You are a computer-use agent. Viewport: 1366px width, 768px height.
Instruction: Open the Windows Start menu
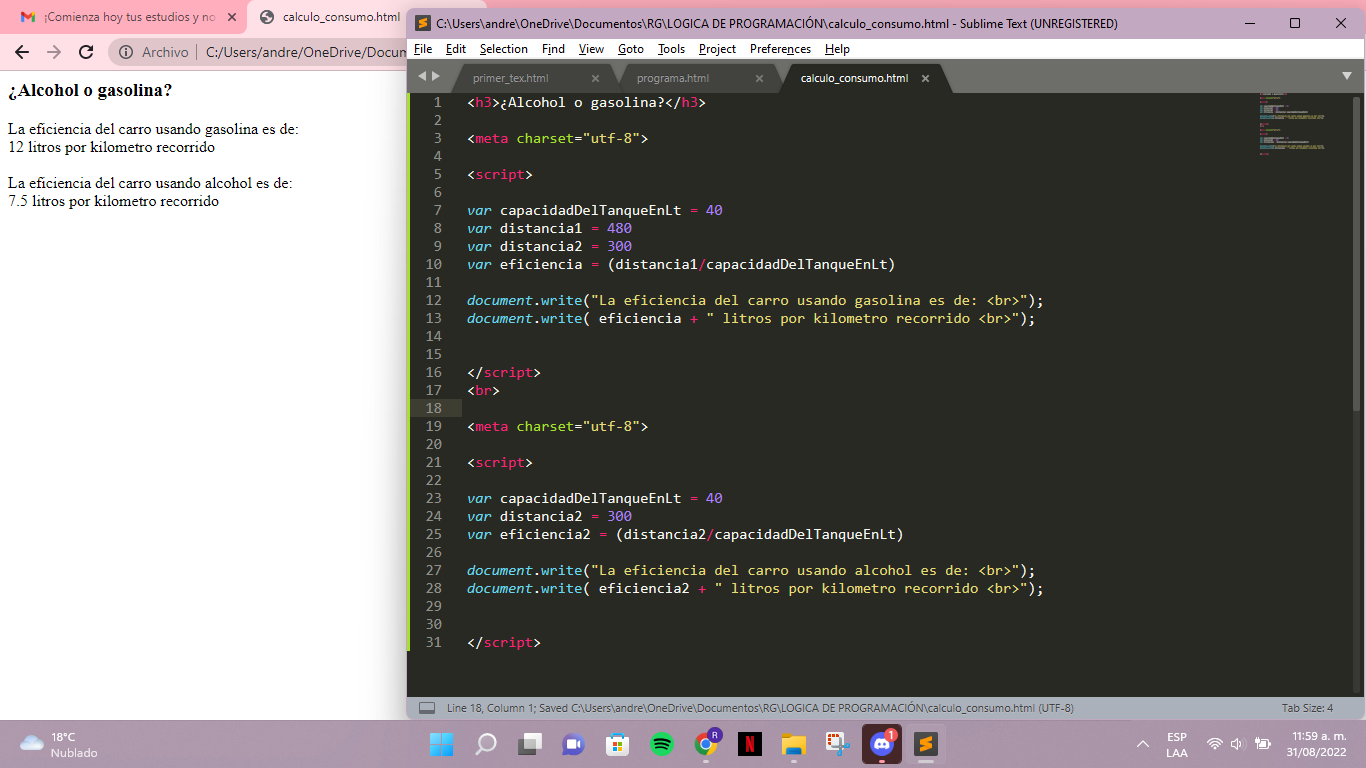442,744
